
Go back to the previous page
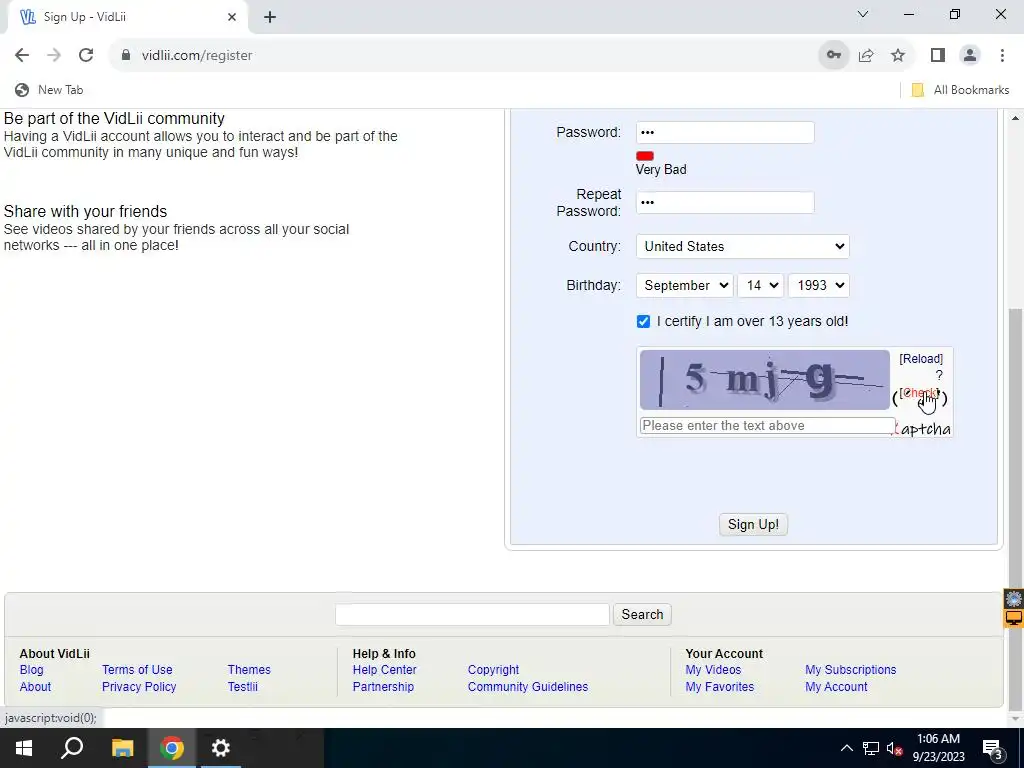(22, 56)
